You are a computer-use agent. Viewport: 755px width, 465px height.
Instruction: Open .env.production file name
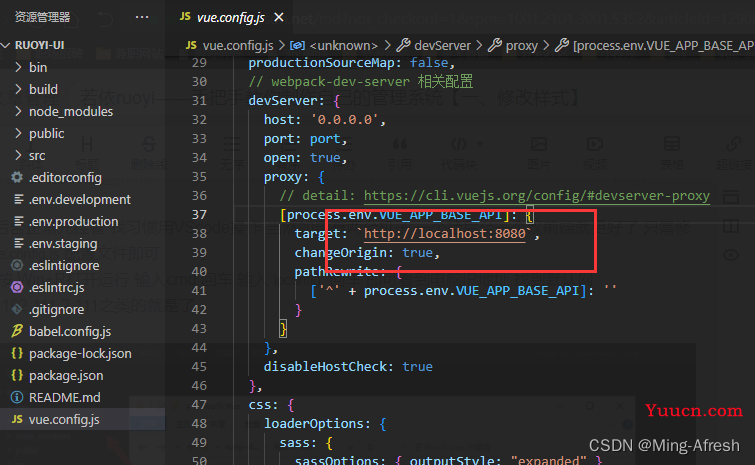73,222
